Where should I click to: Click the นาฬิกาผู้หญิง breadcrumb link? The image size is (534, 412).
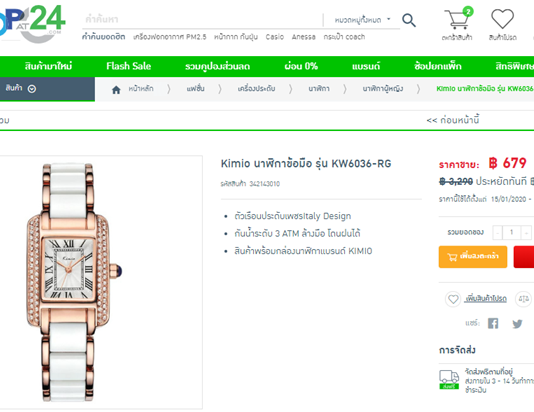382,89
